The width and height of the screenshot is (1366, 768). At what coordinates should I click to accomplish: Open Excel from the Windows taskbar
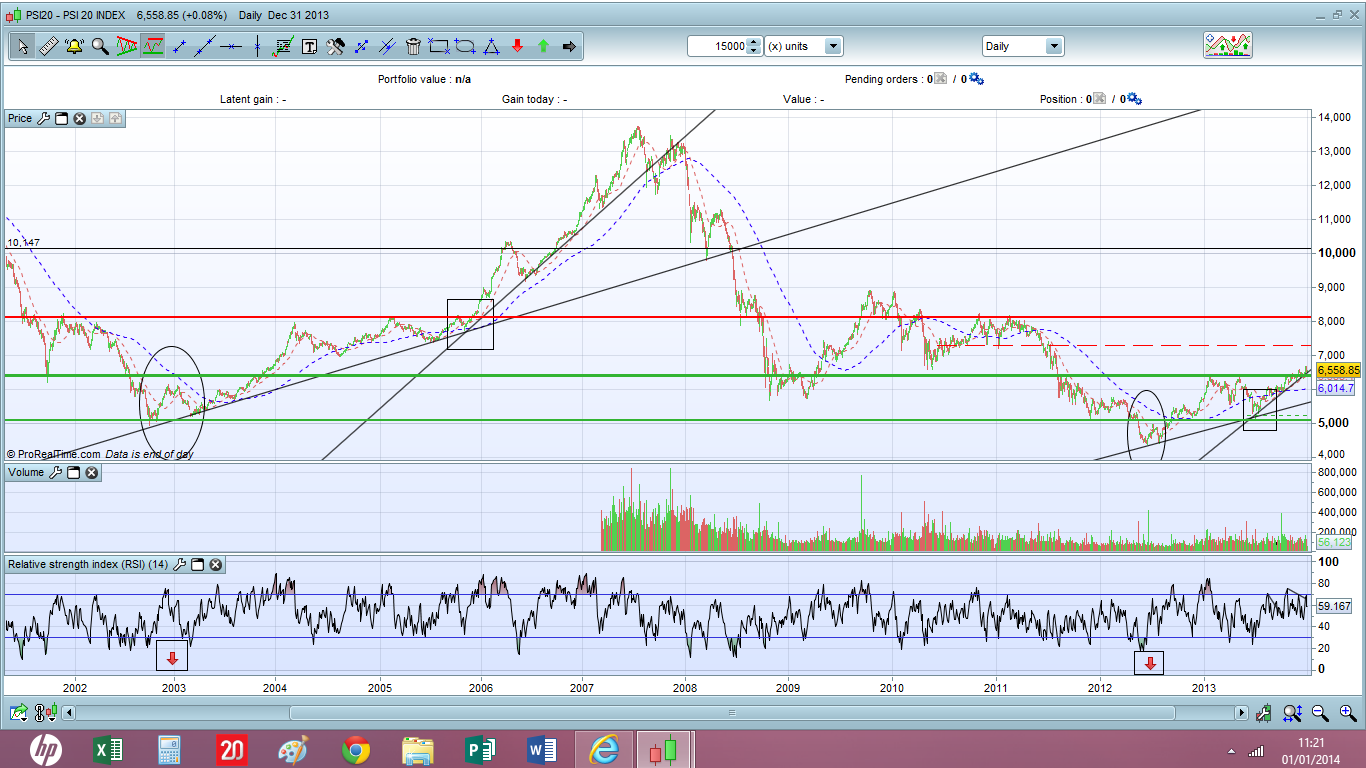click(108, 749)
